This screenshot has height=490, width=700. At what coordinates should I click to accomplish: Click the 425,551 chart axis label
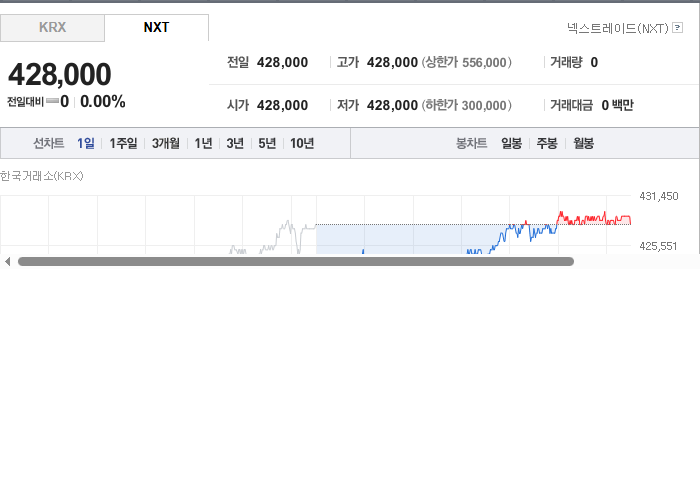coord(658,246)
